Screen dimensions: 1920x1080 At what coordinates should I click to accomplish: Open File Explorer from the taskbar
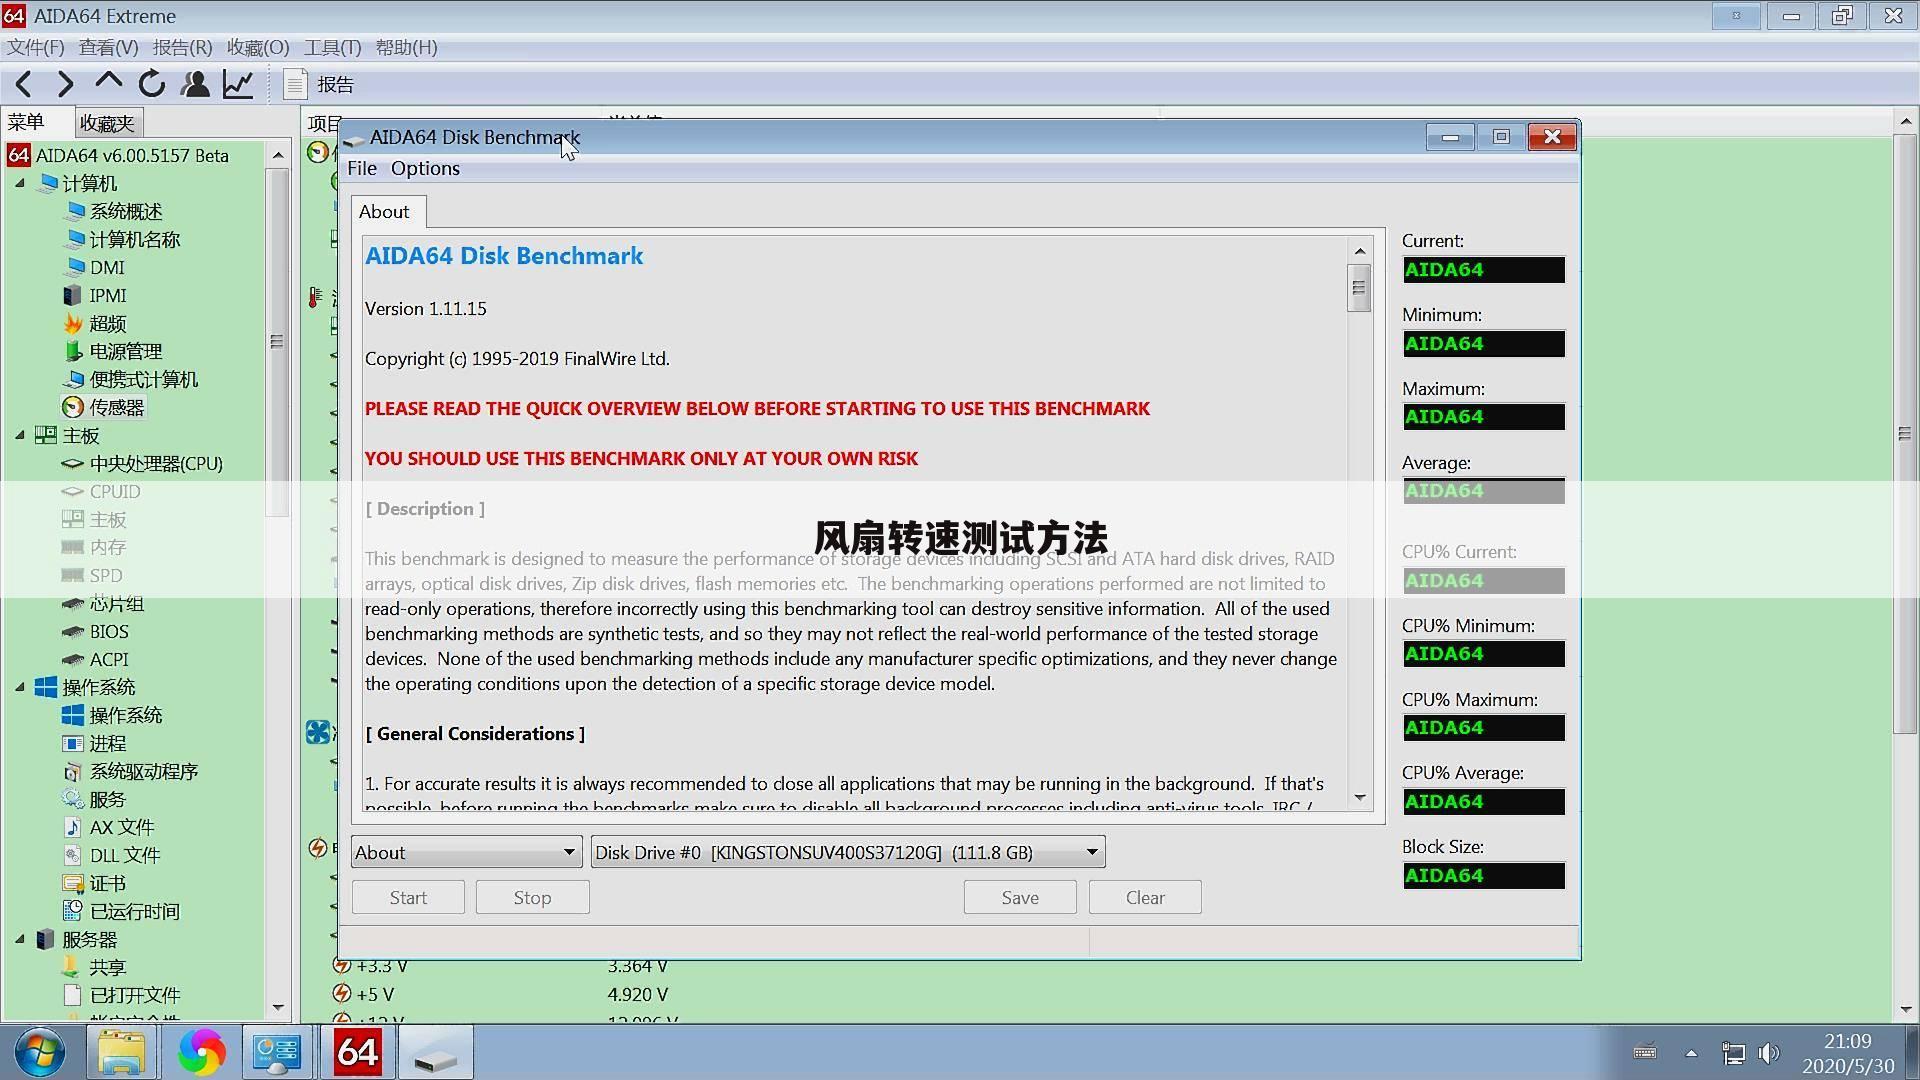pyautogui.click(x=121, y=1053)
